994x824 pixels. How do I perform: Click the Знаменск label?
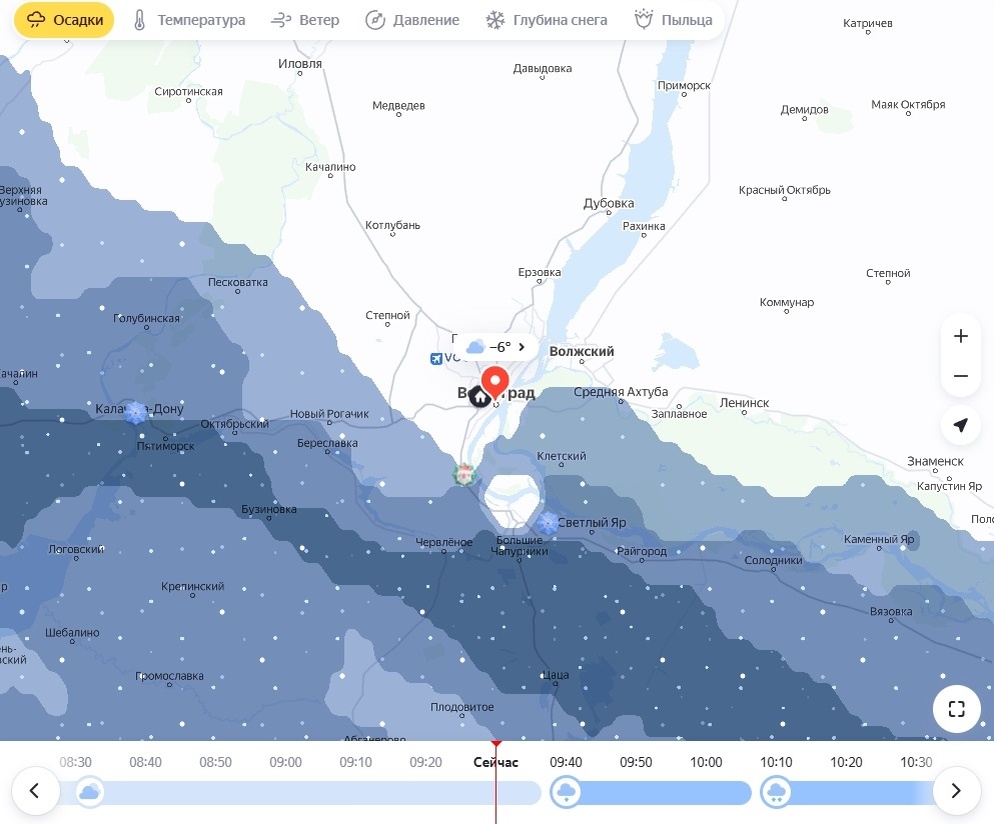point(935,461)
